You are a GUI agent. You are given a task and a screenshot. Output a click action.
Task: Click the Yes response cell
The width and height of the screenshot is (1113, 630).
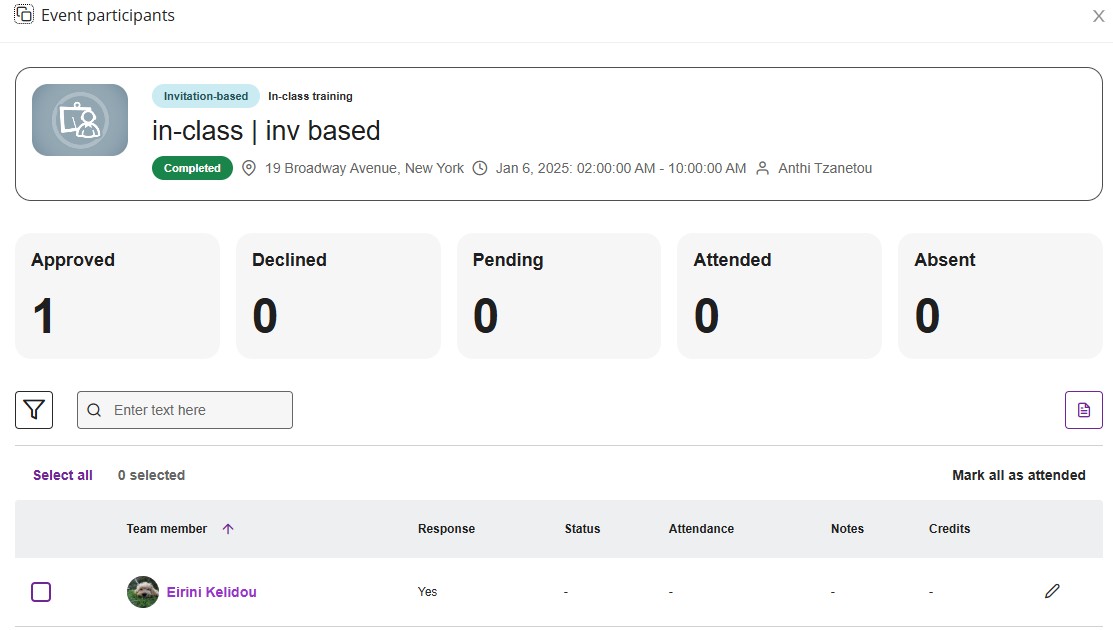427,592
